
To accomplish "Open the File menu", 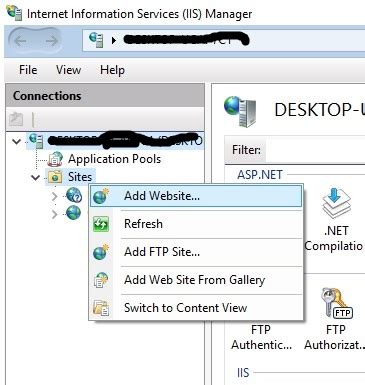I will pyautogui.click(x=28, y=70).
